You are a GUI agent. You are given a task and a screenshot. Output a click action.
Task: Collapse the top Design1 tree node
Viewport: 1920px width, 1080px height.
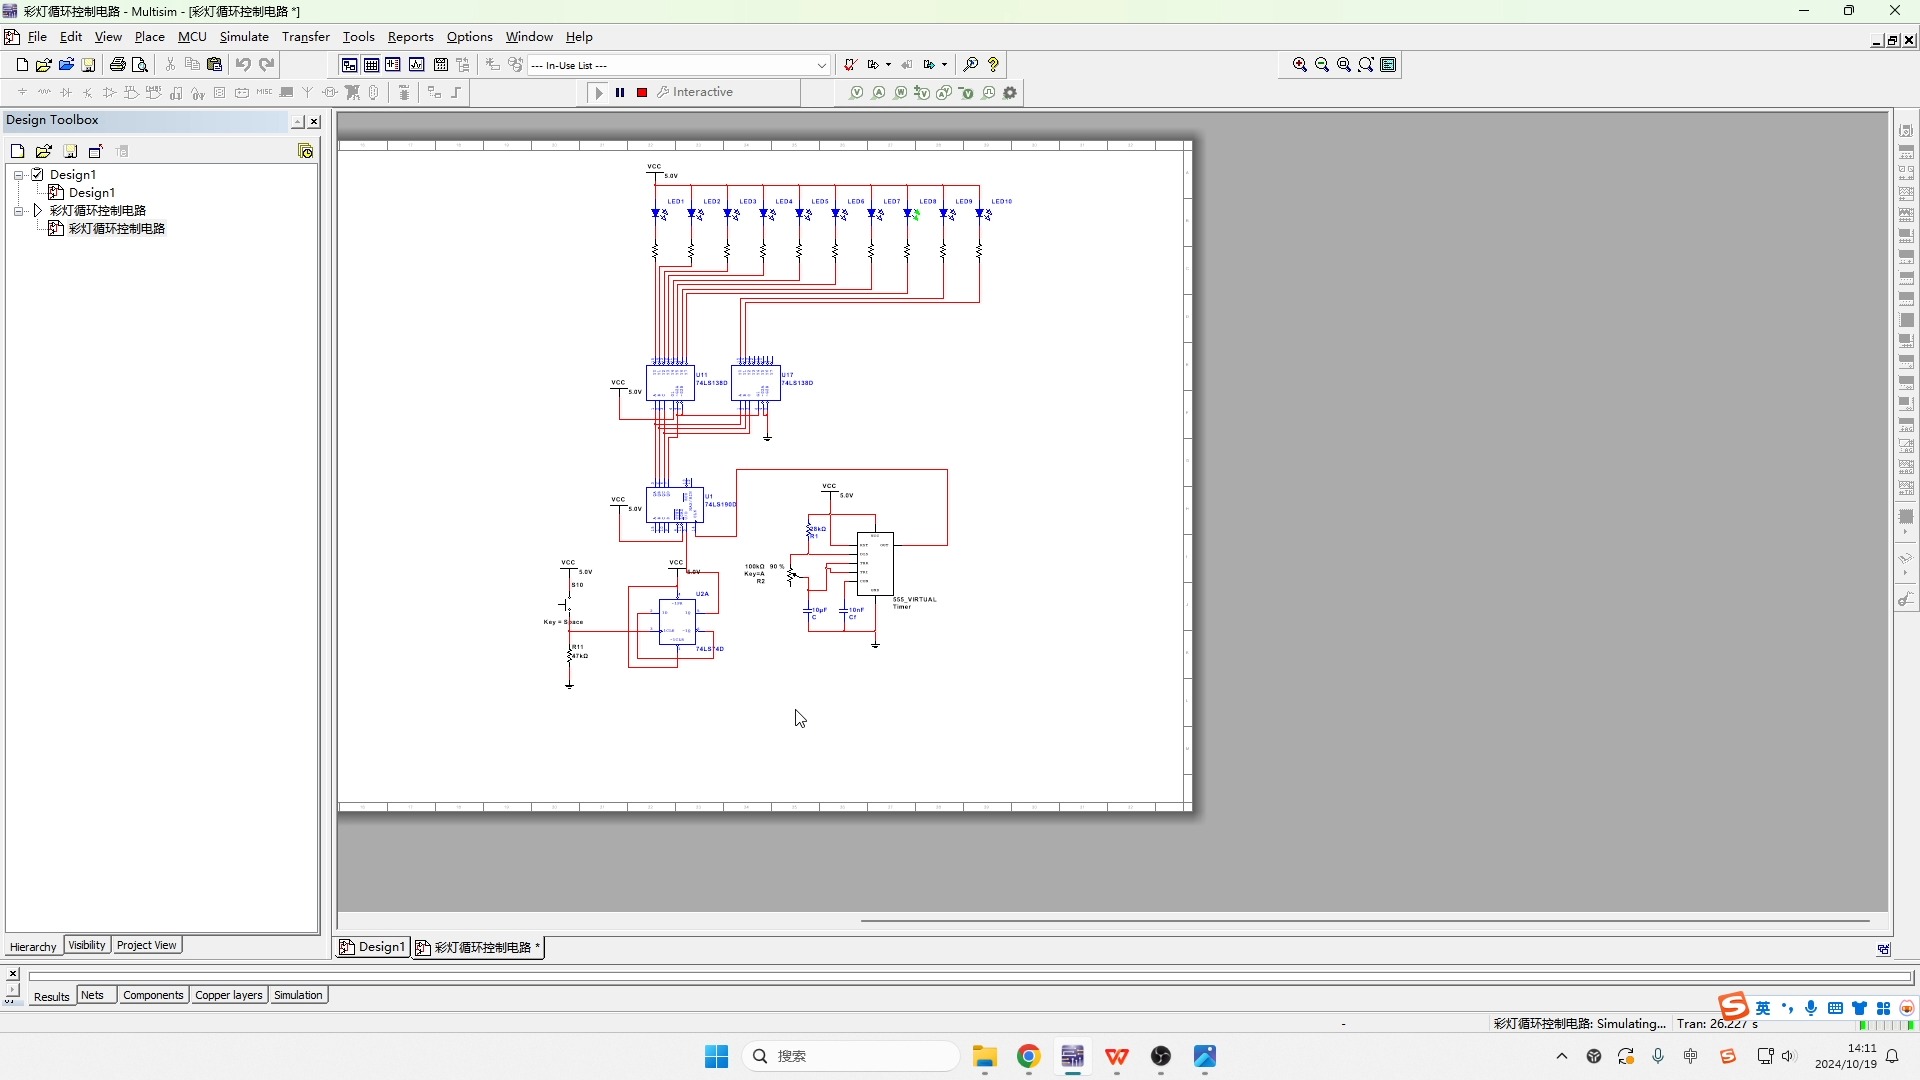[x=19, y=175]
